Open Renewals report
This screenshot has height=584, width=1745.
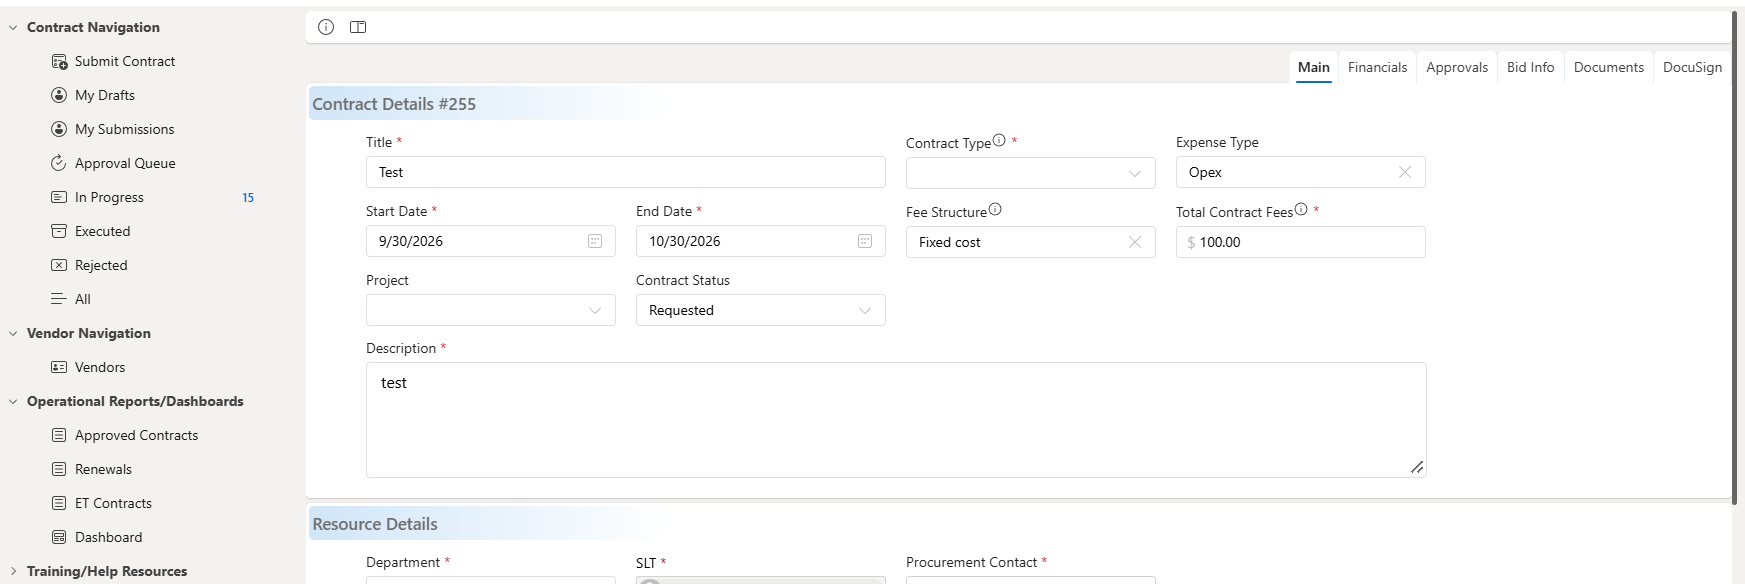point(103,469)
